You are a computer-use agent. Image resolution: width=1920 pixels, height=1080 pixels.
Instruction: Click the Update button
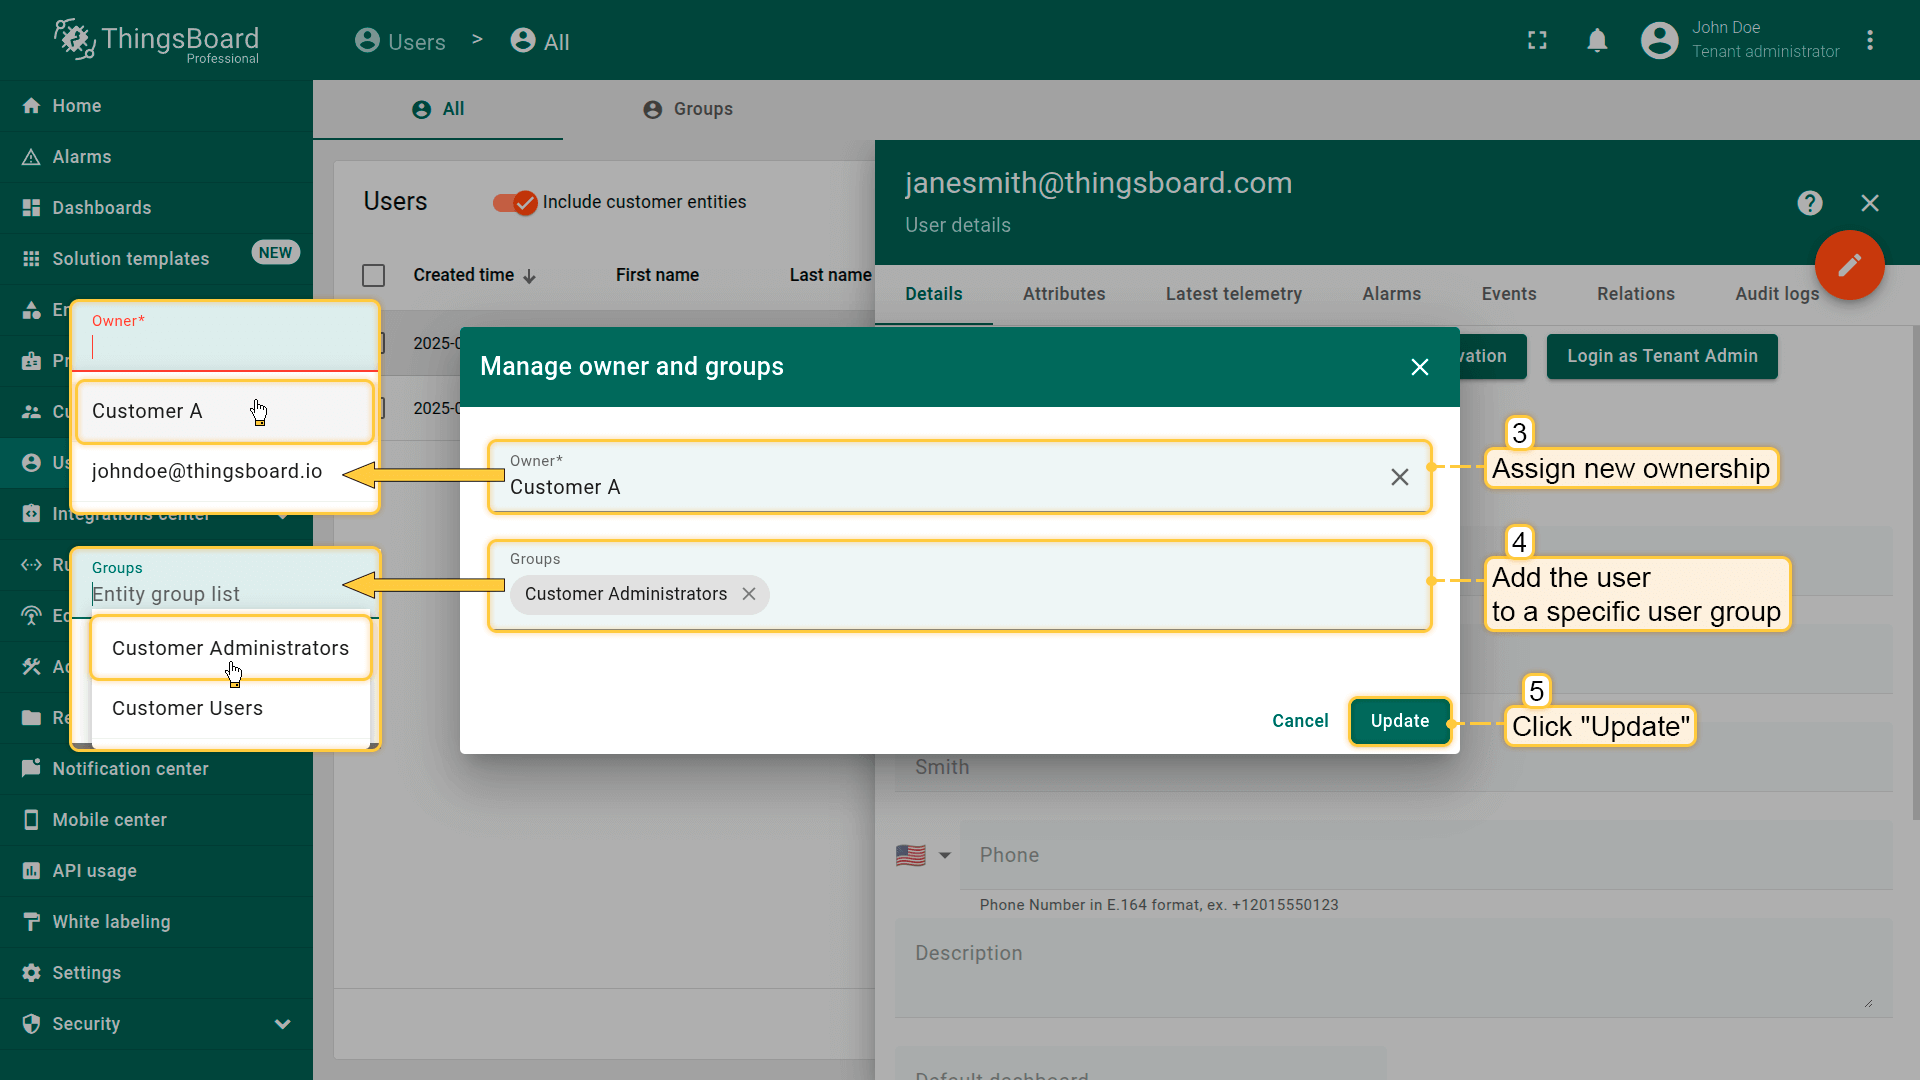click(x=1399, y=721)
